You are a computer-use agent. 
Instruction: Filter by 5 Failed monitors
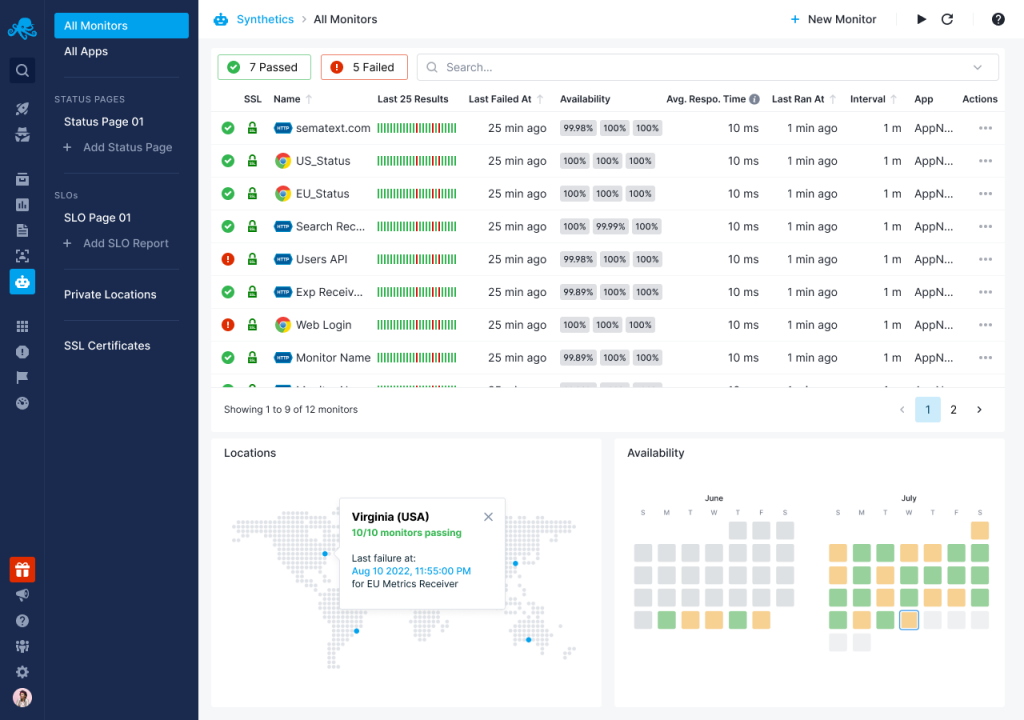[x=364, y=67]
